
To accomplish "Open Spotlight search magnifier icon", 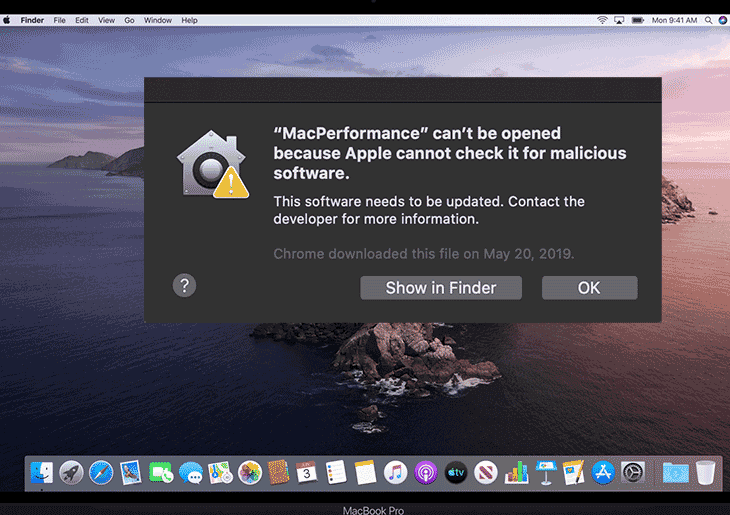I will click(x=708, y=20).
